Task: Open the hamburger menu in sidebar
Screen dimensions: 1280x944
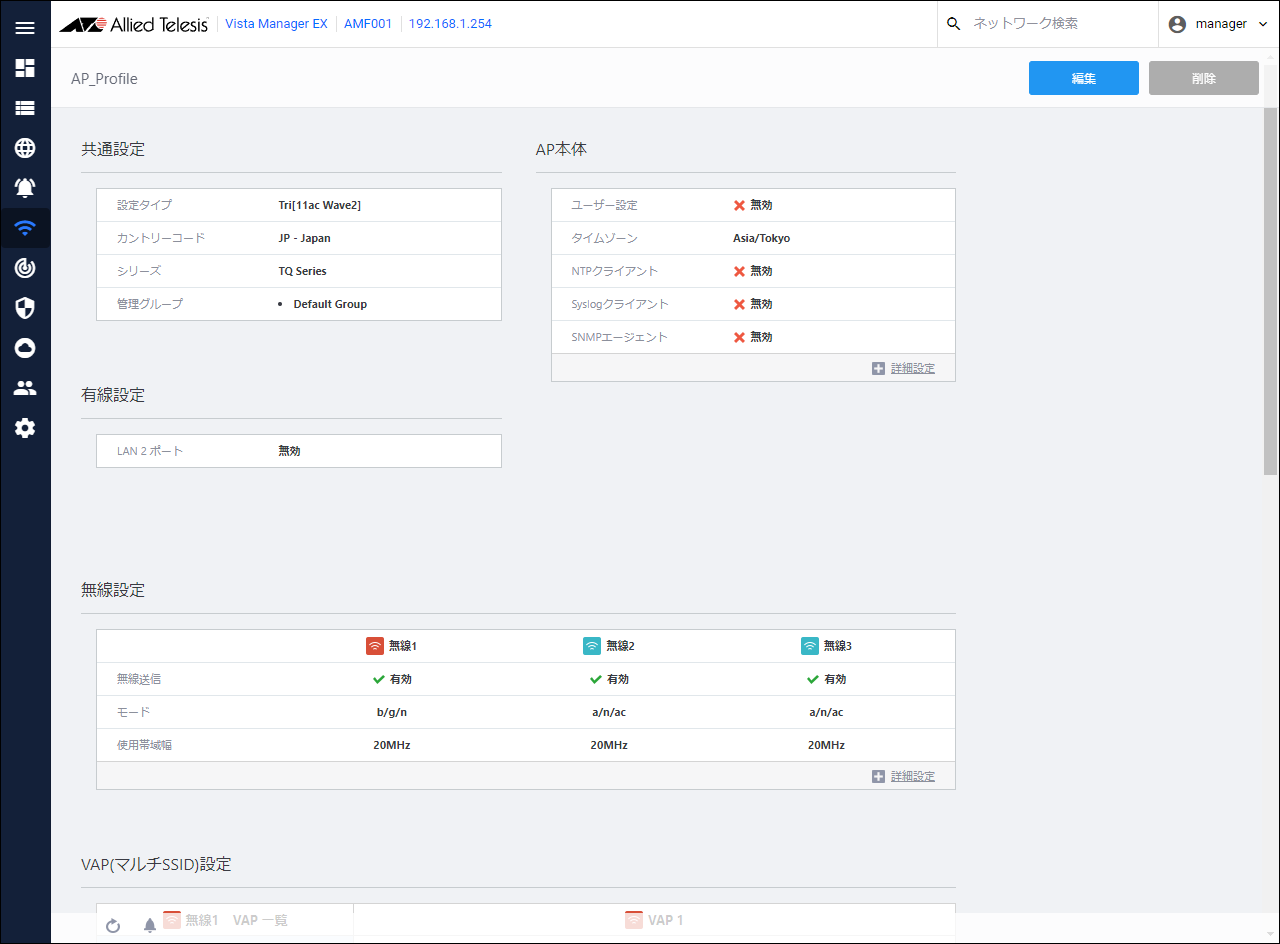Action: [25, 27]
